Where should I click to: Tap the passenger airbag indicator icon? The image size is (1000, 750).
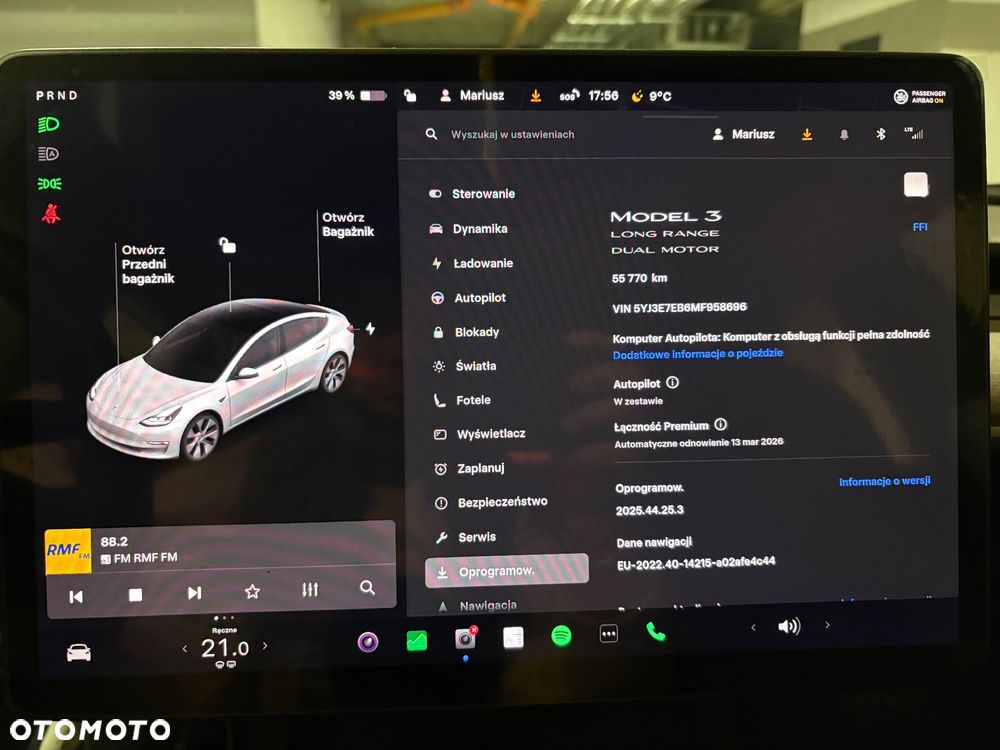pyautogui.click(x=920, y=97)
